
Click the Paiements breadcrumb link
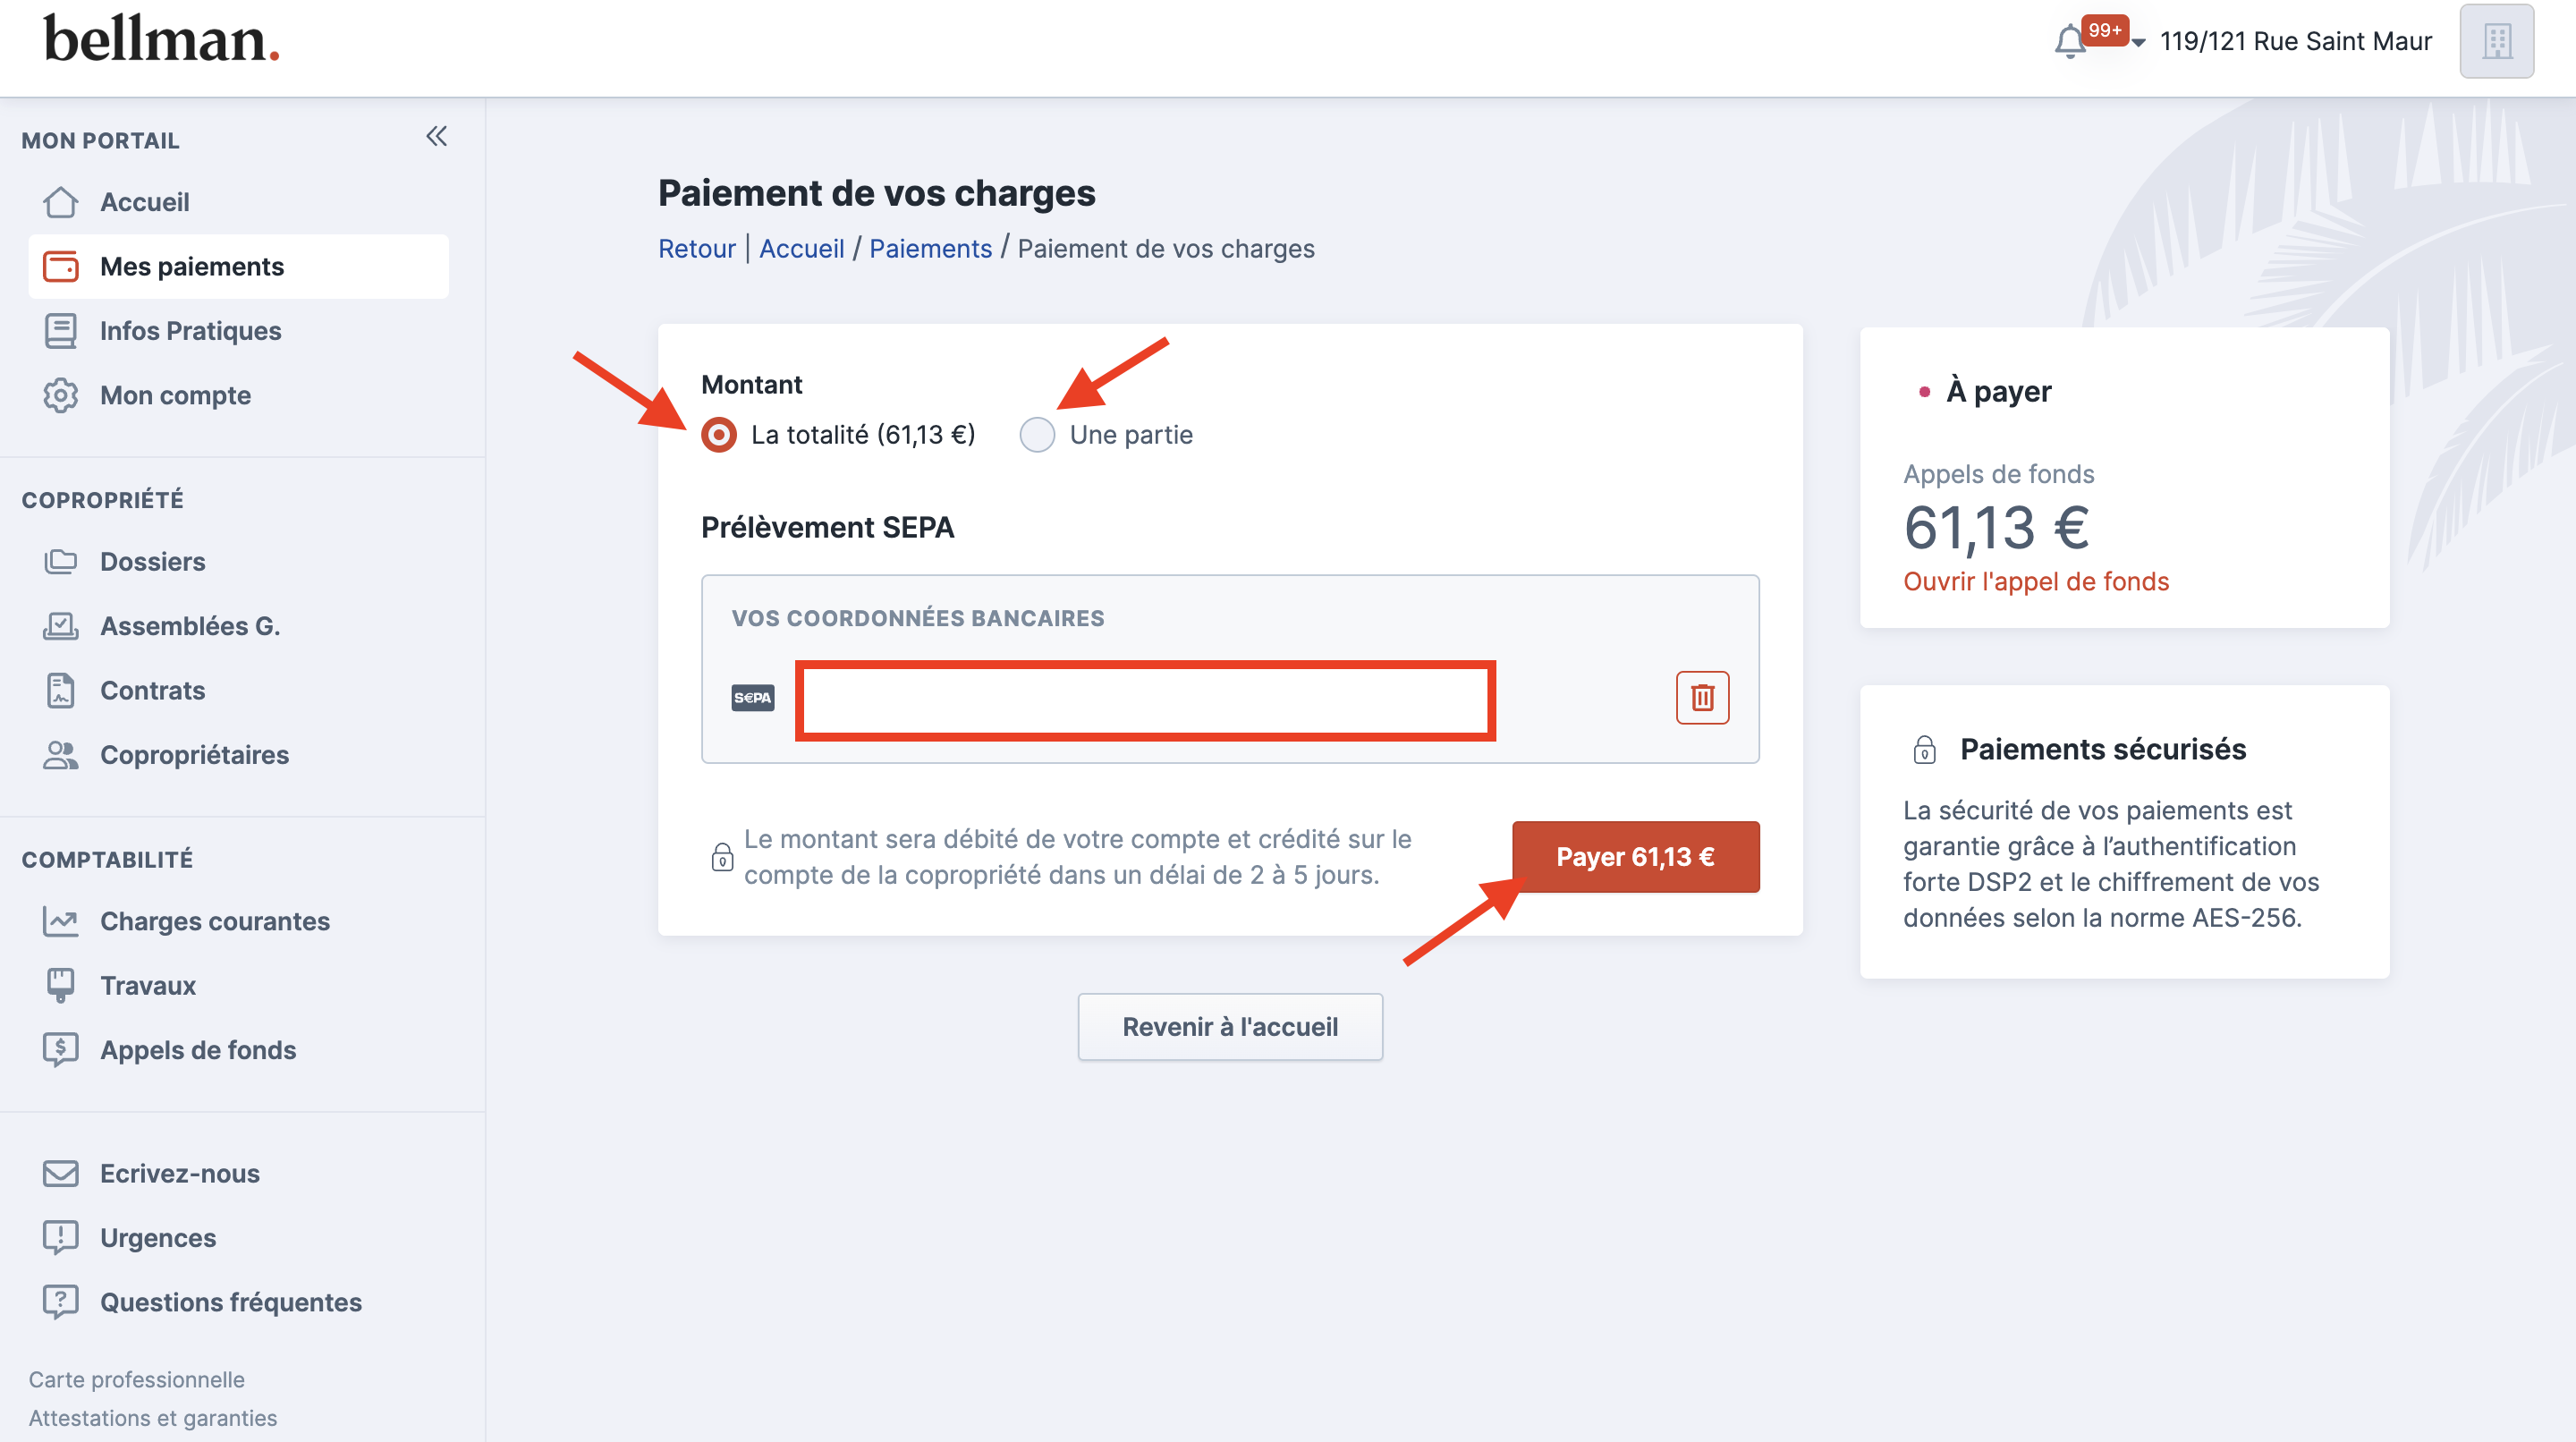coord(930,249)
